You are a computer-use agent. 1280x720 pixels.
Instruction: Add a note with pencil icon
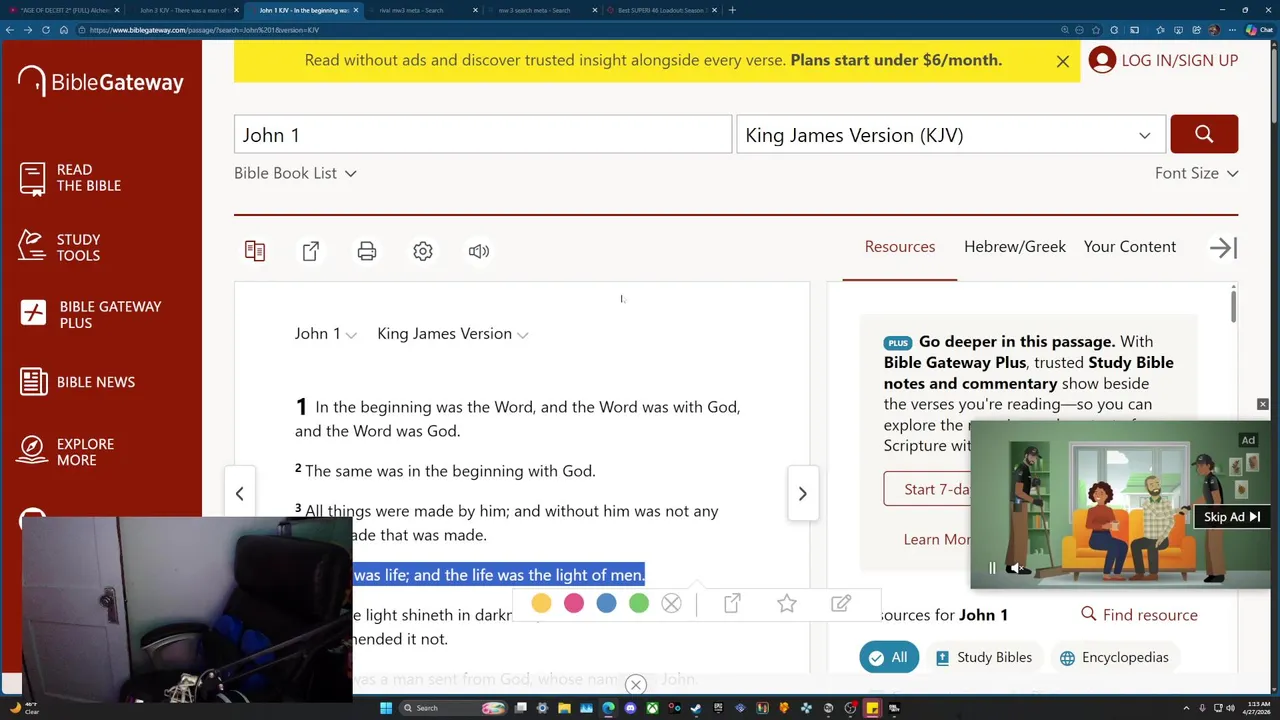point(841,603)
